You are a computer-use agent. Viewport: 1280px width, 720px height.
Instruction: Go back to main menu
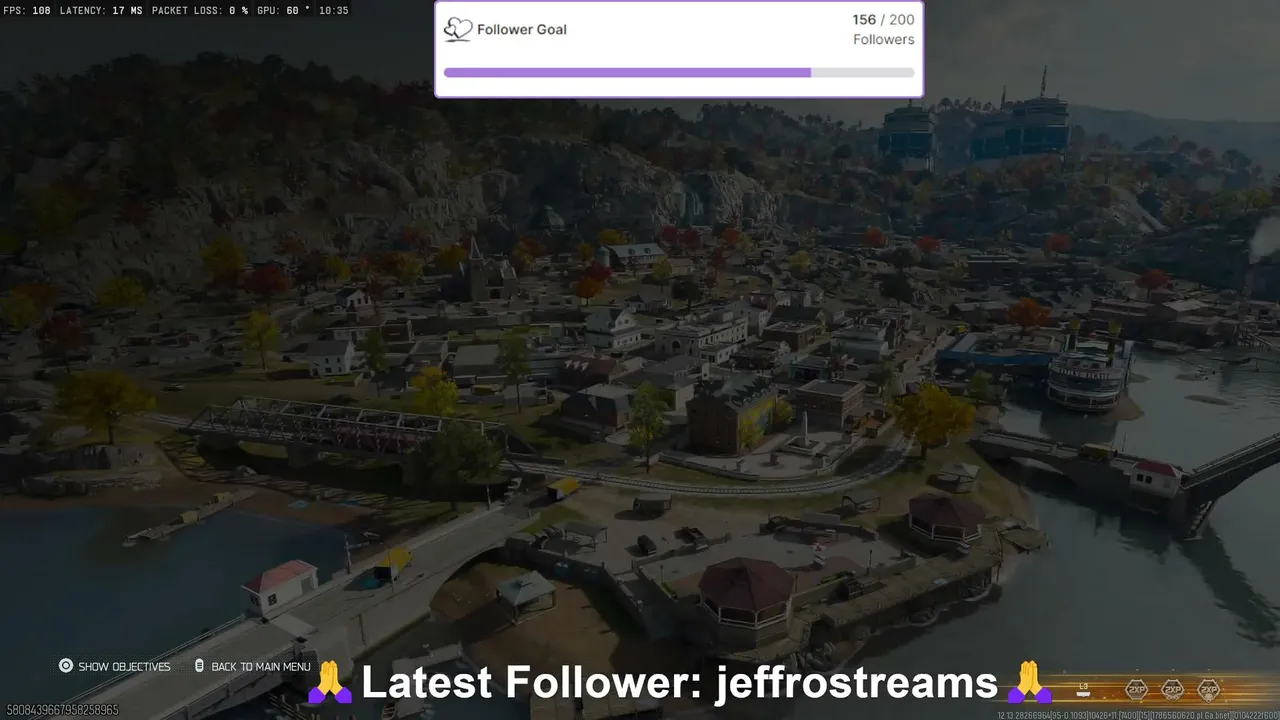[252, 666]
